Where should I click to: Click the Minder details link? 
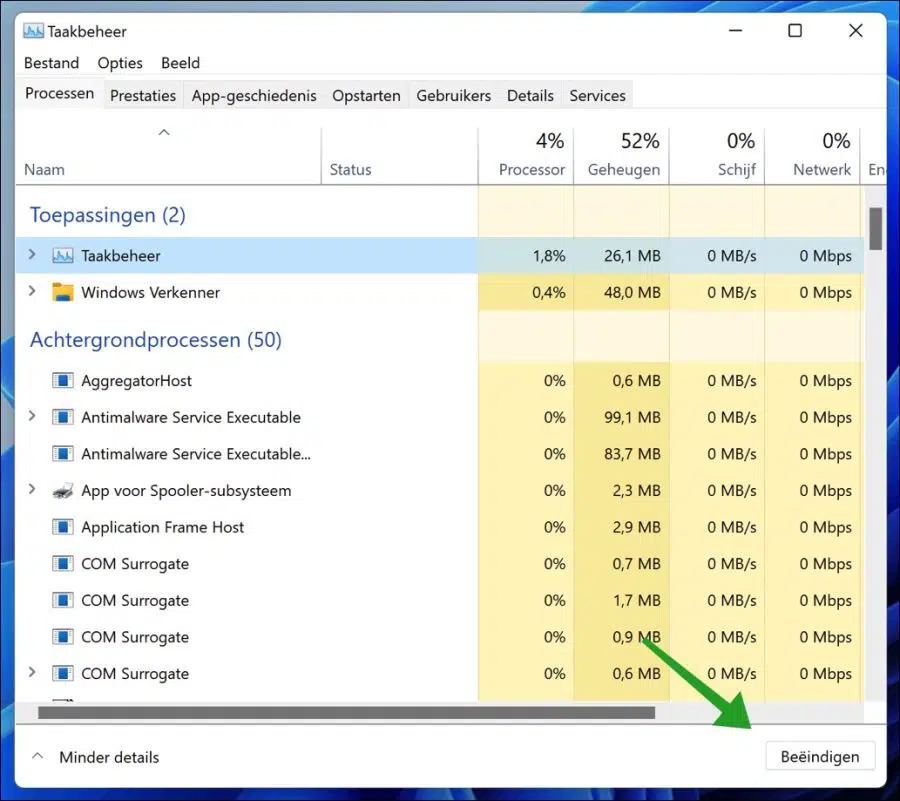109,757
